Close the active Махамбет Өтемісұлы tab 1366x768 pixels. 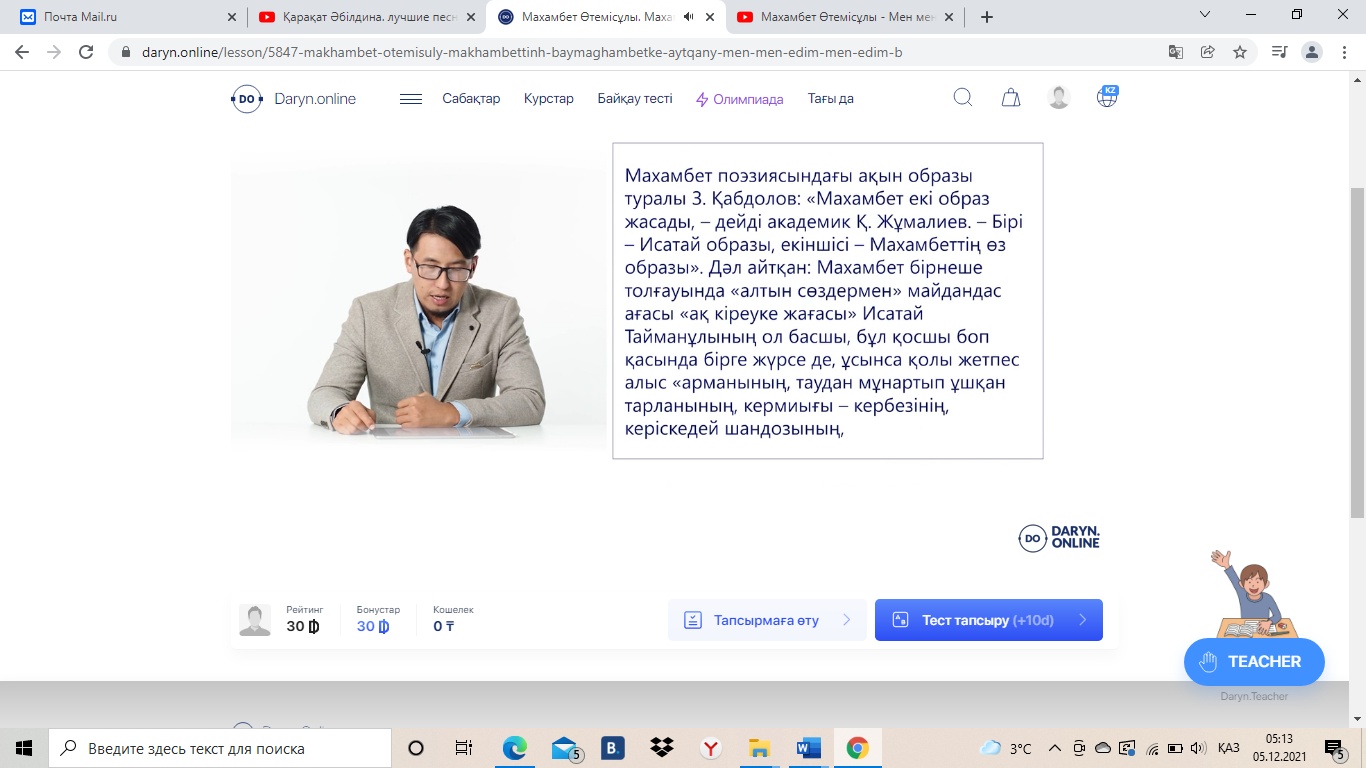coord(710,17)
